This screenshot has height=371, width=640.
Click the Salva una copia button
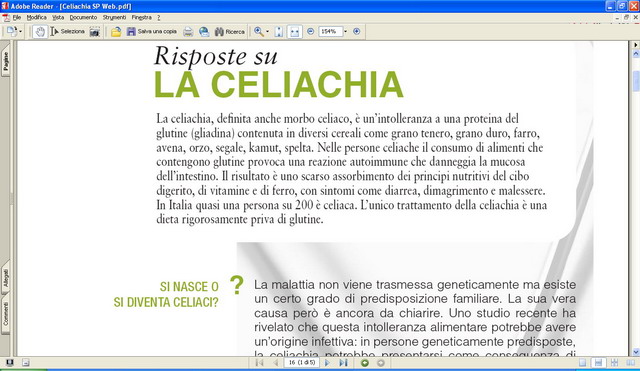click(x=151, y=31)
